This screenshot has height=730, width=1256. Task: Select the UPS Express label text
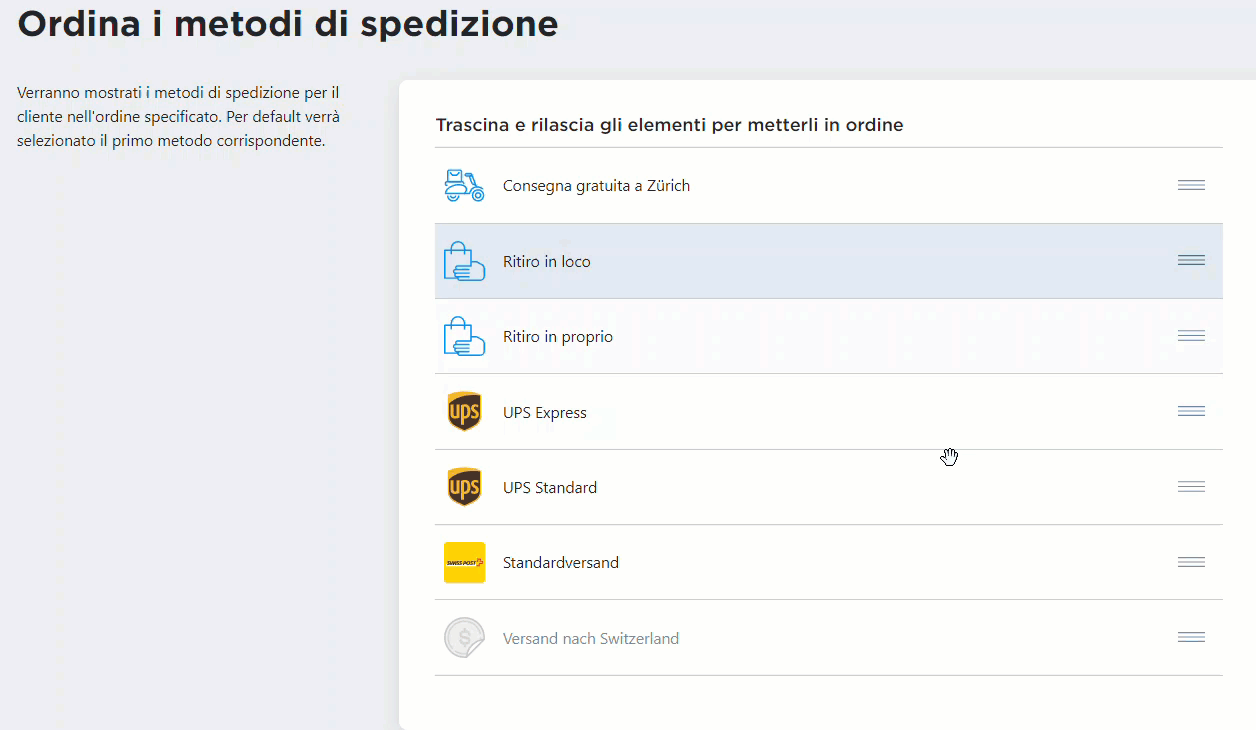point(545,413)
